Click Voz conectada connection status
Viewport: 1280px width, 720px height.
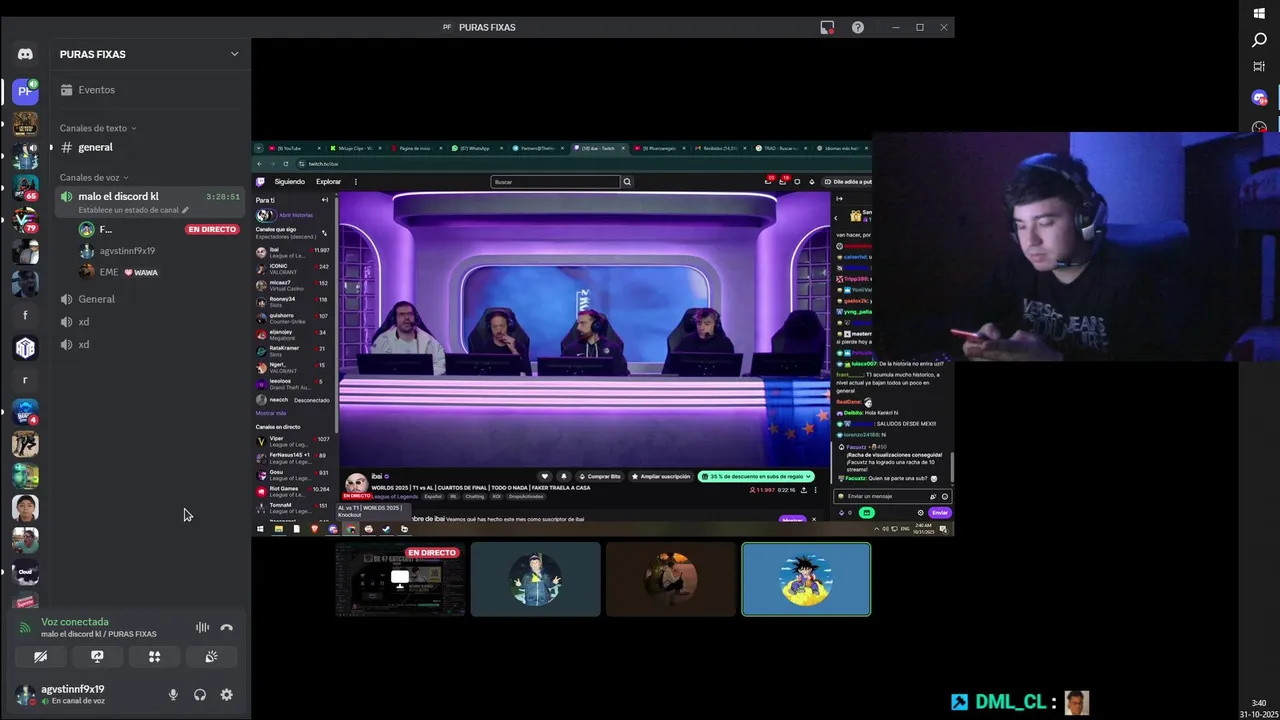click(x=75, y=622)
